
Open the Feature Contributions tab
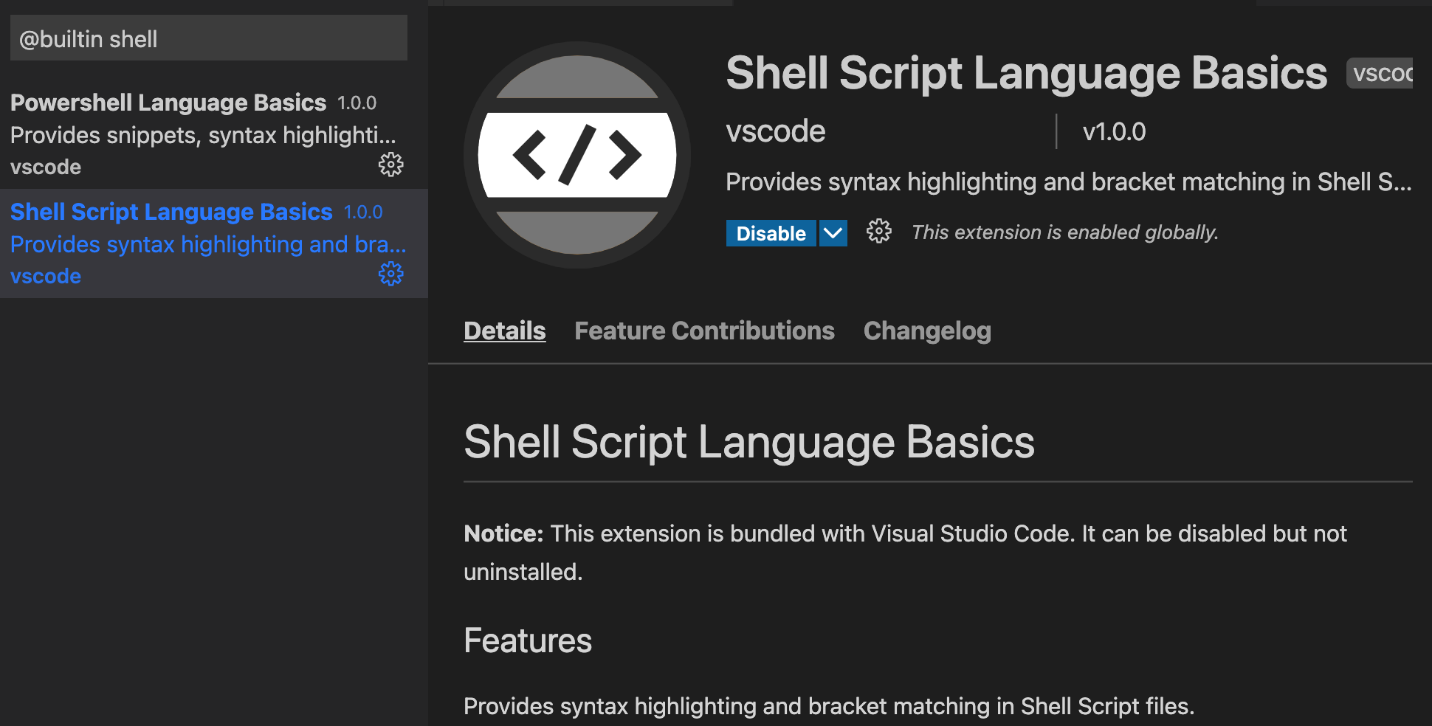(x=704, y=331)
